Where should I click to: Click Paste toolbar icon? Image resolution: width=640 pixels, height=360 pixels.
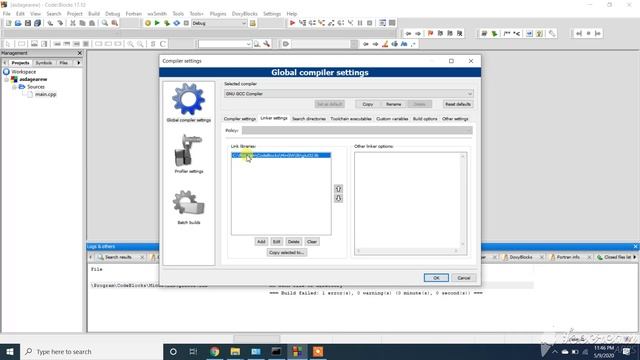(92, 23)
